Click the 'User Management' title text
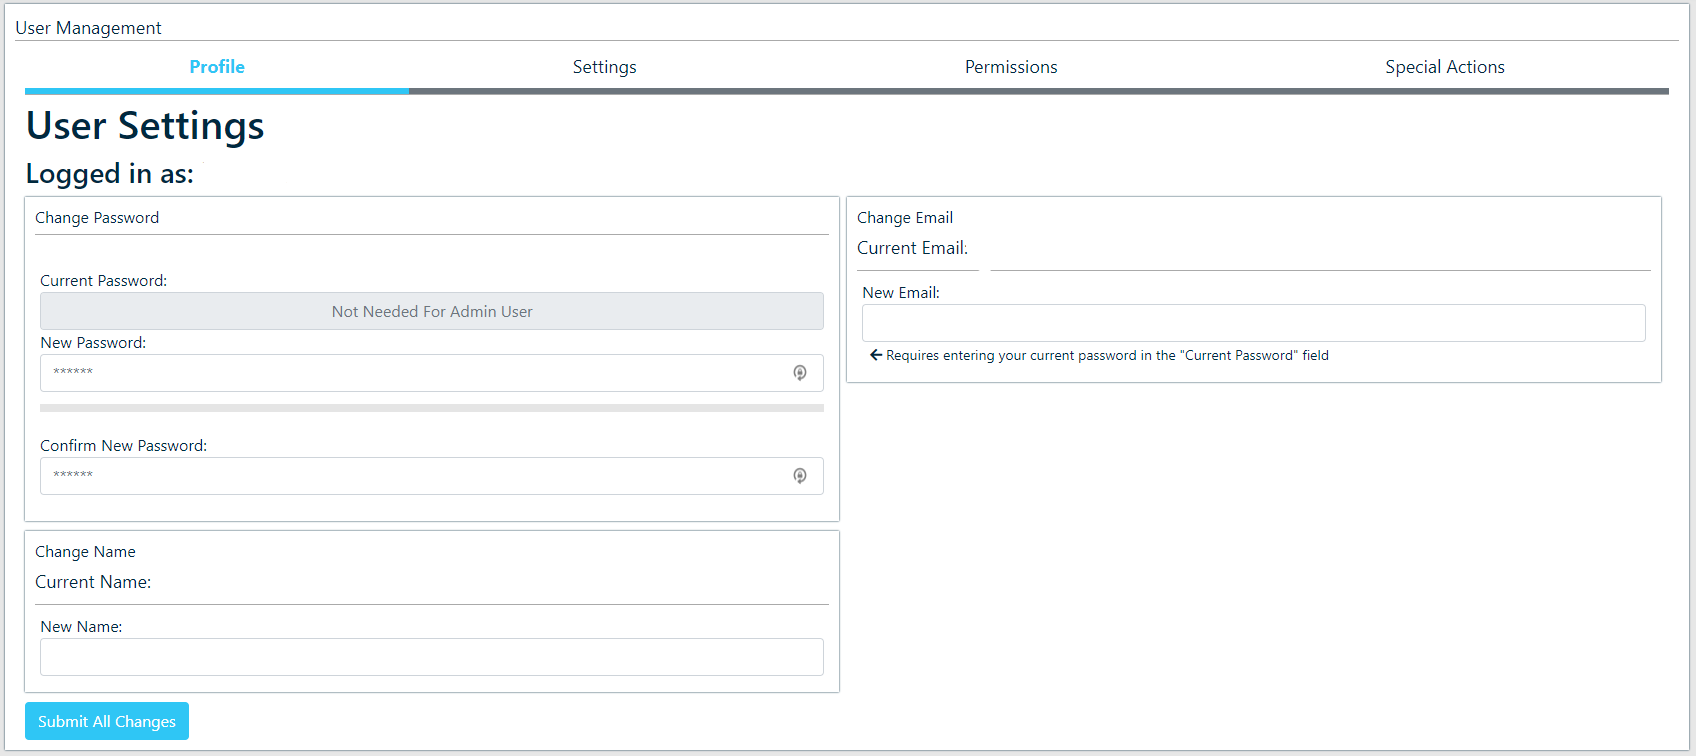The width and height of the screenshot is (1696, 756). [88, 28]
